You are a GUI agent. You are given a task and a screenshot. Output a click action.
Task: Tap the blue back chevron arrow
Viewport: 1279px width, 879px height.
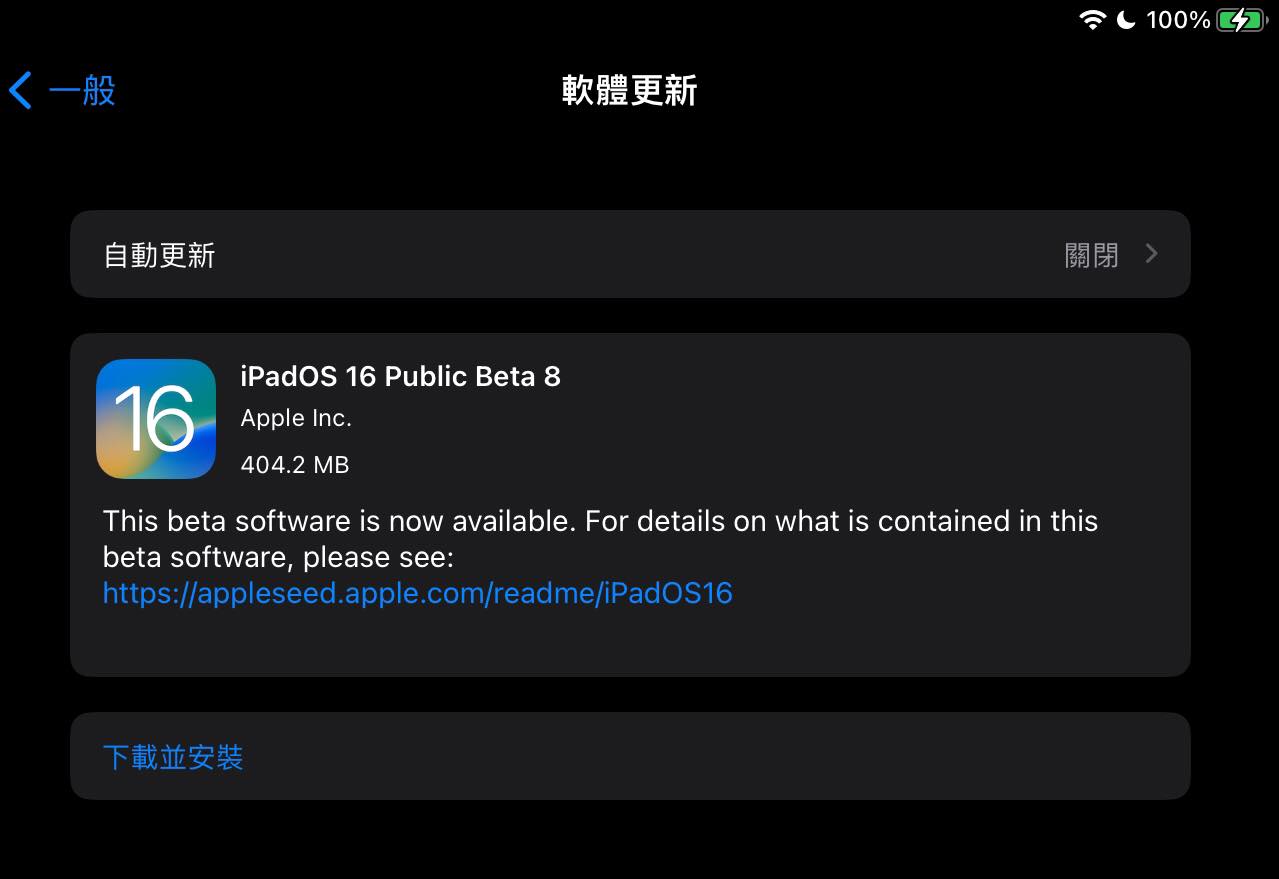[20, 91]
